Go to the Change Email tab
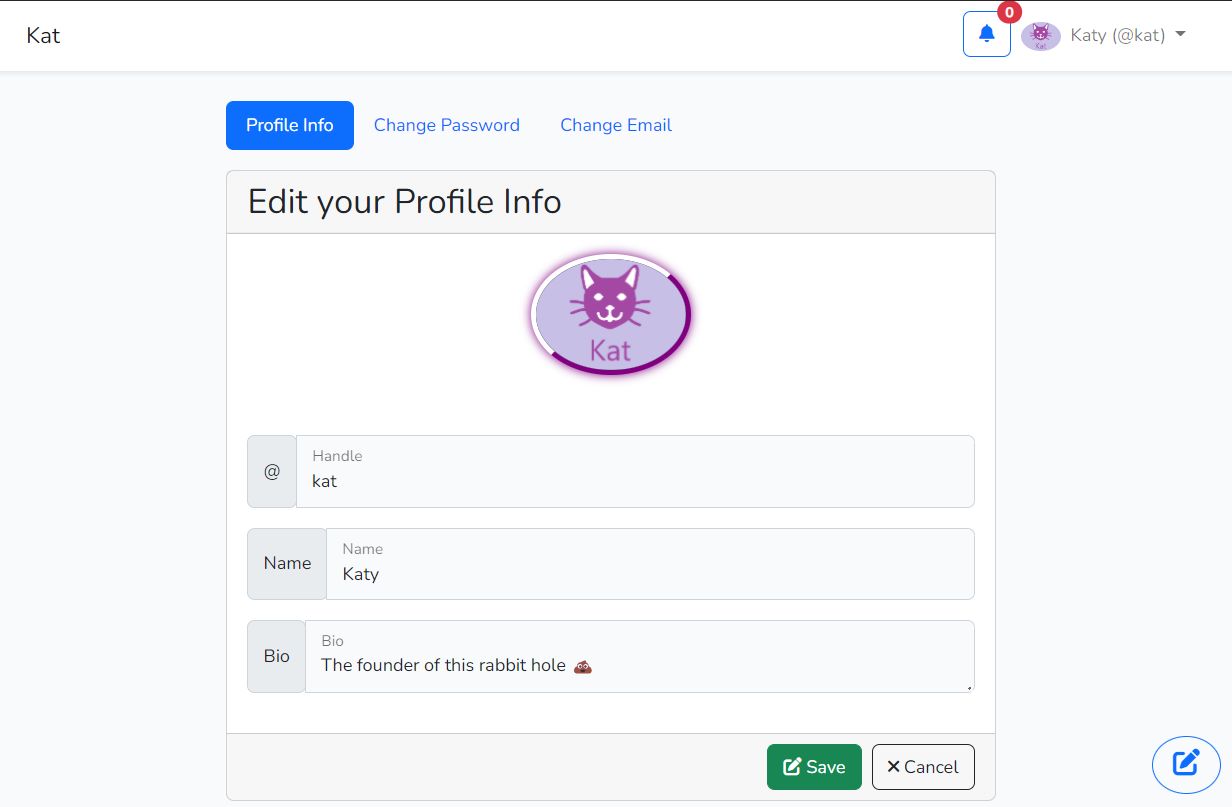Image resolution: width=1232 pixels, height=807 pixels. click(x=616, y=125)
